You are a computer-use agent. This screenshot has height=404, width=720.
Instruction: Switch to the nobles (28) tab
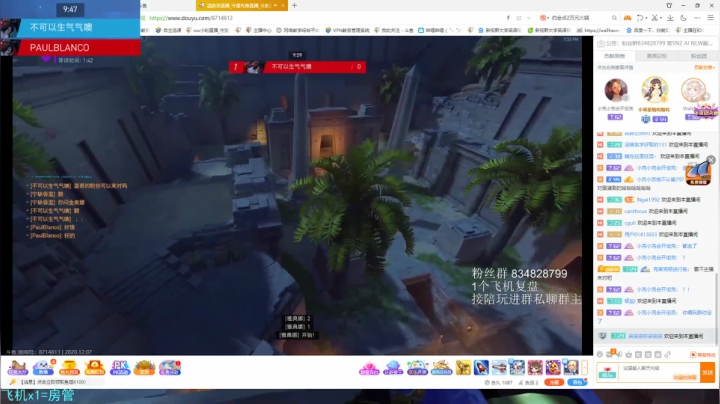tap(657, 56)
